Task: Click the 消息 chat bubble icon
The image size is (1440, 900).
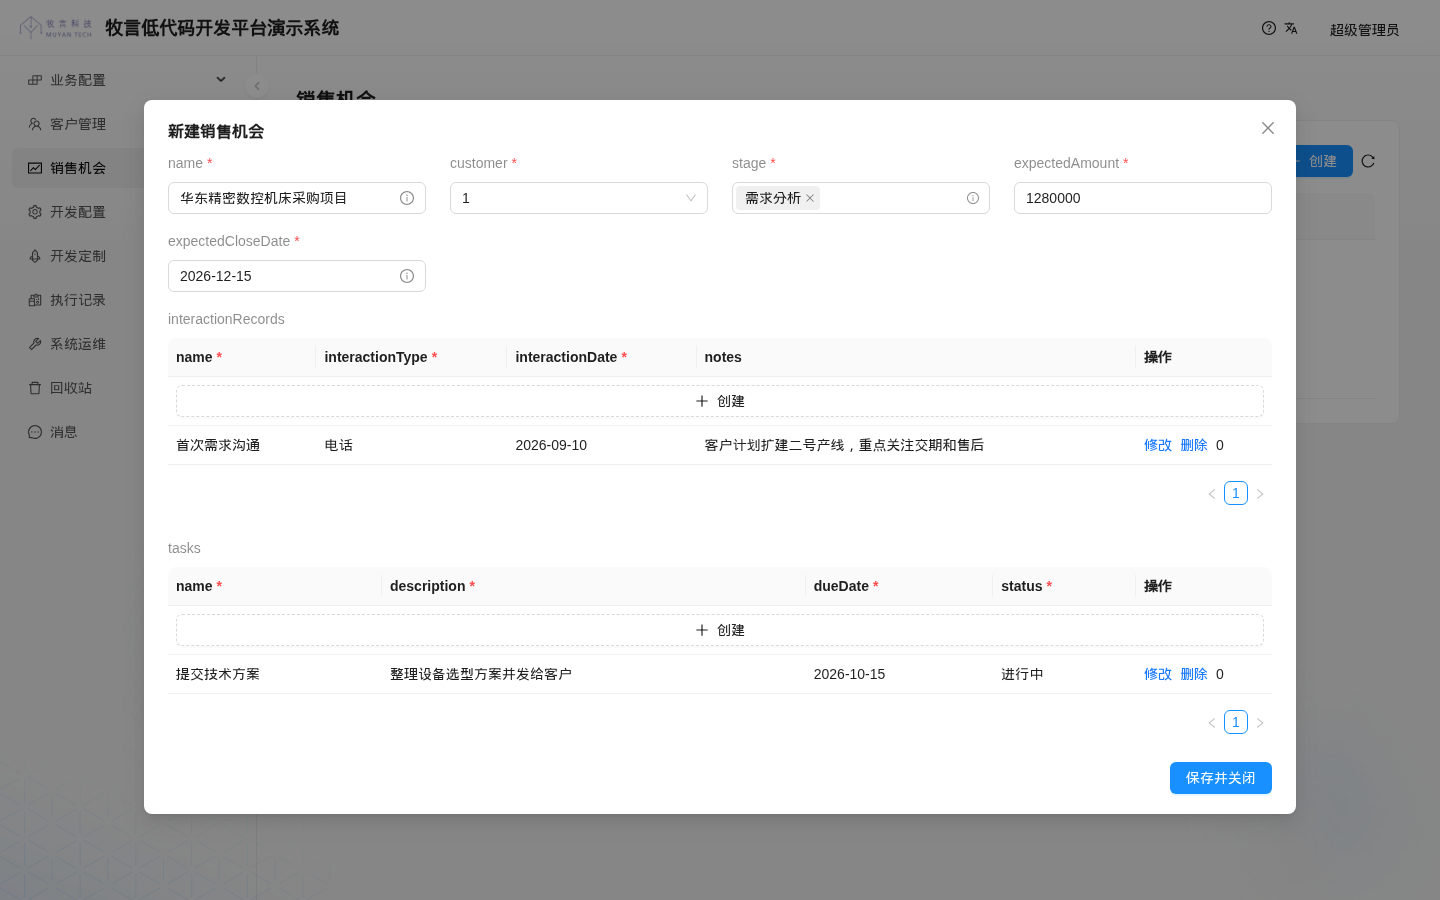Action: 35,432
